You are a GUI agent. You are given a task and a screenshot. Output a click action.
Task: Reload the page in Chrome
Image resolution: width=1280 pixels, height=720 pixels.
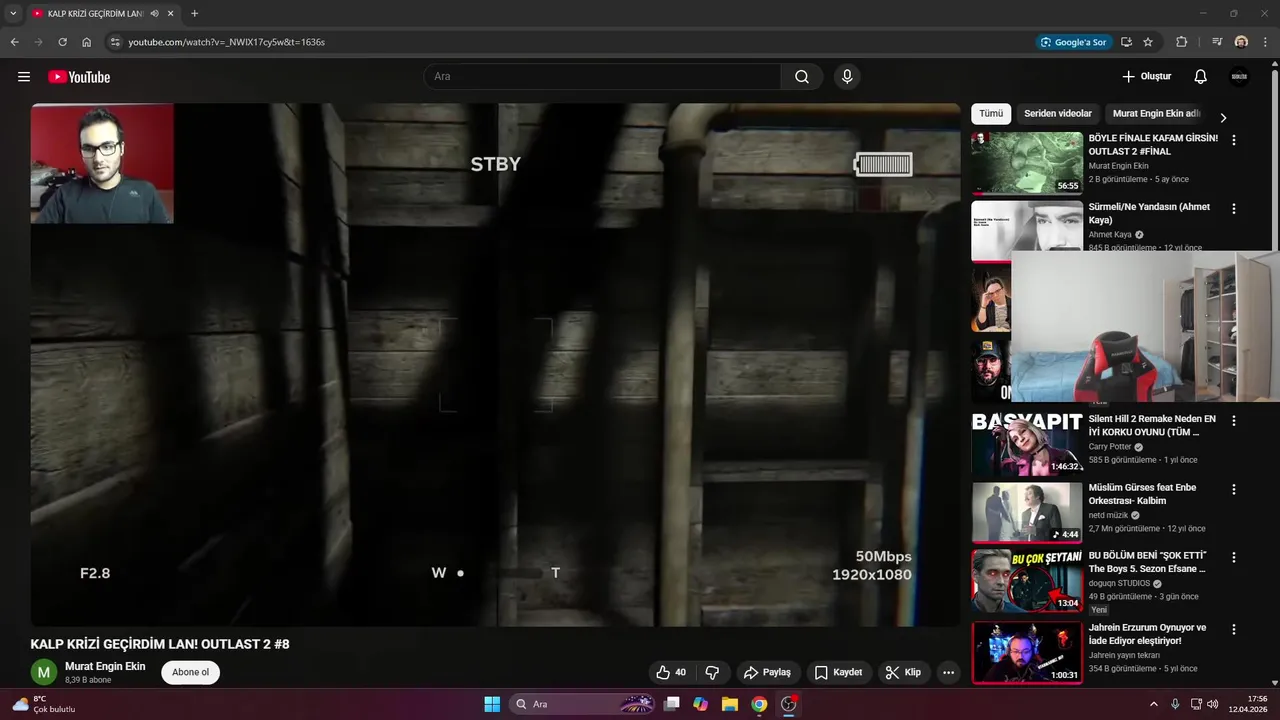click(62, 42)
